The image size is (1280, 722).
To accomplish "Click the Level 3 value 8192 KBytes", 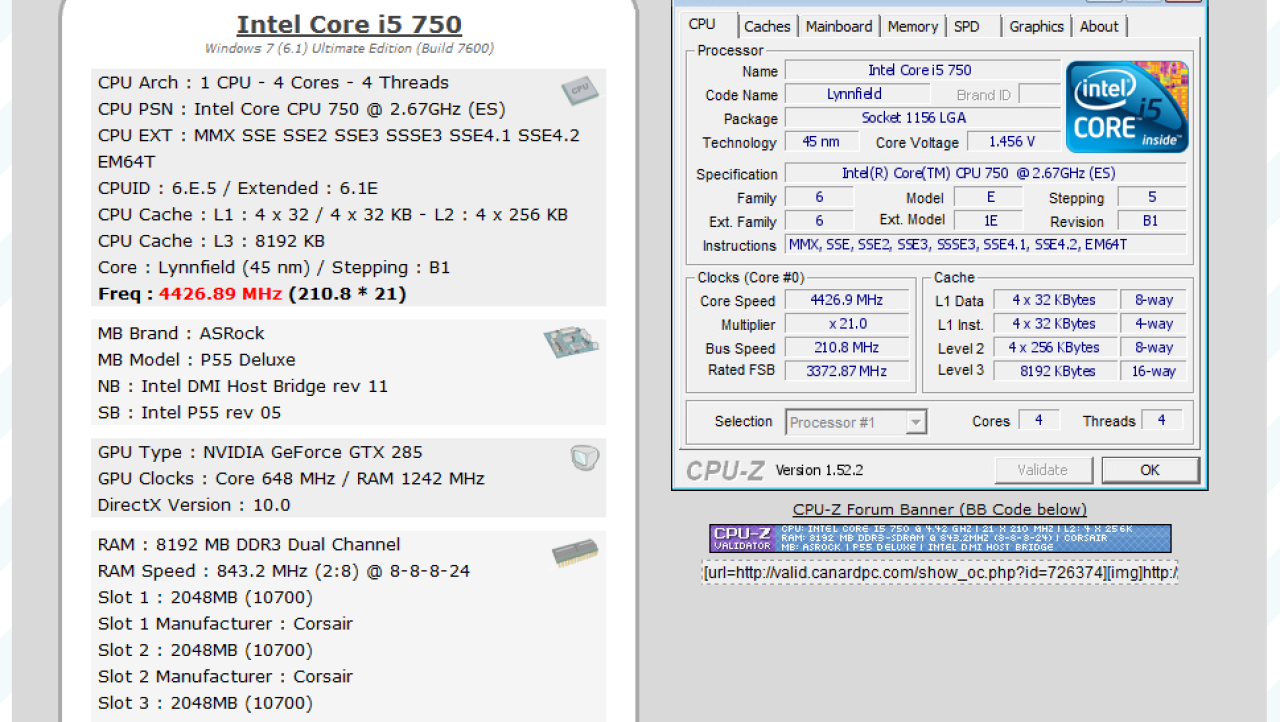I will 1054,371.
